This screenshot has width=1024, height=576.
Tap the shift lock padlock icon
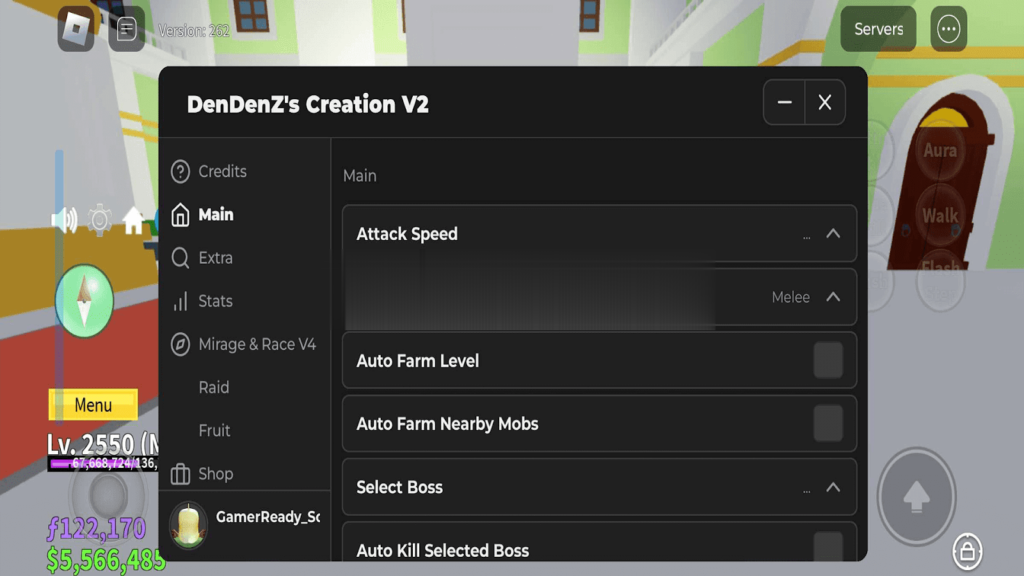[x=966, y=549]
